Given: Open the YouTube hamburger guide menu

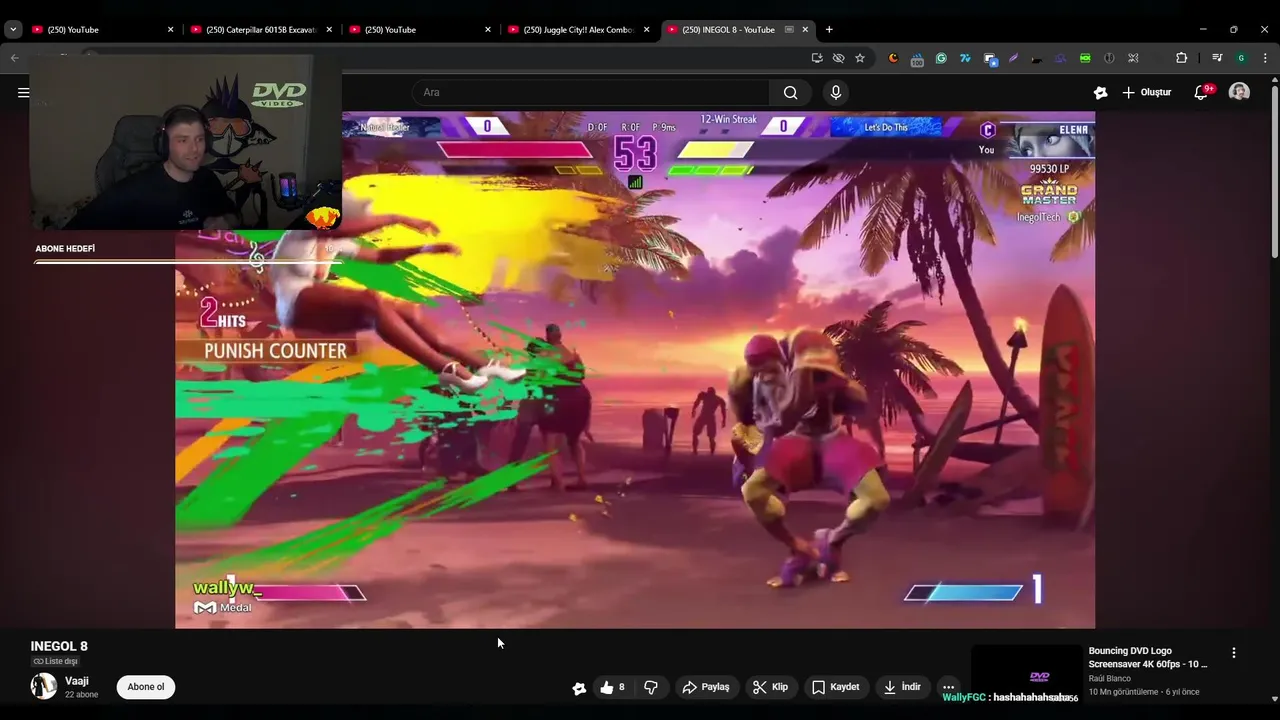Looking at the screenshot, I should [x=23, y=92].
